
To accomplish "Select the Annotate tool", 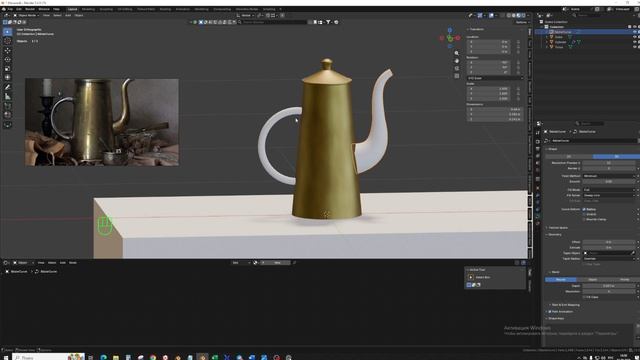I will pyautogui.click(x=7, y=87).
